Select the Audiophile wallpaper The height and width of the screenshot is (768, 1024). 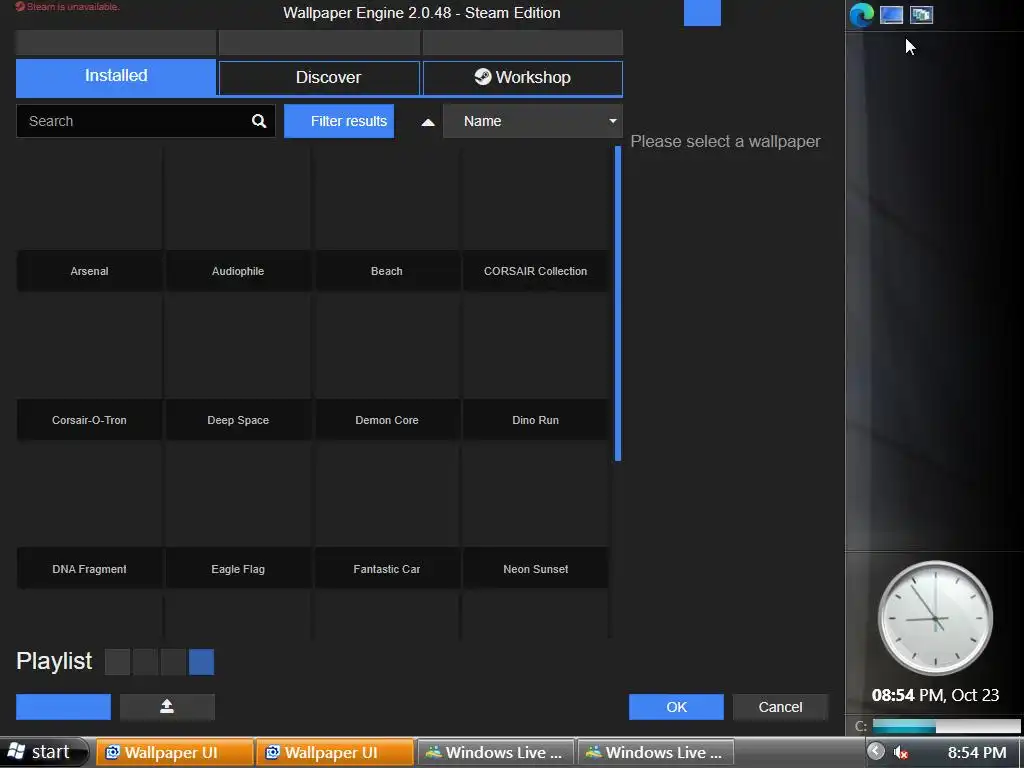(238, 219)
